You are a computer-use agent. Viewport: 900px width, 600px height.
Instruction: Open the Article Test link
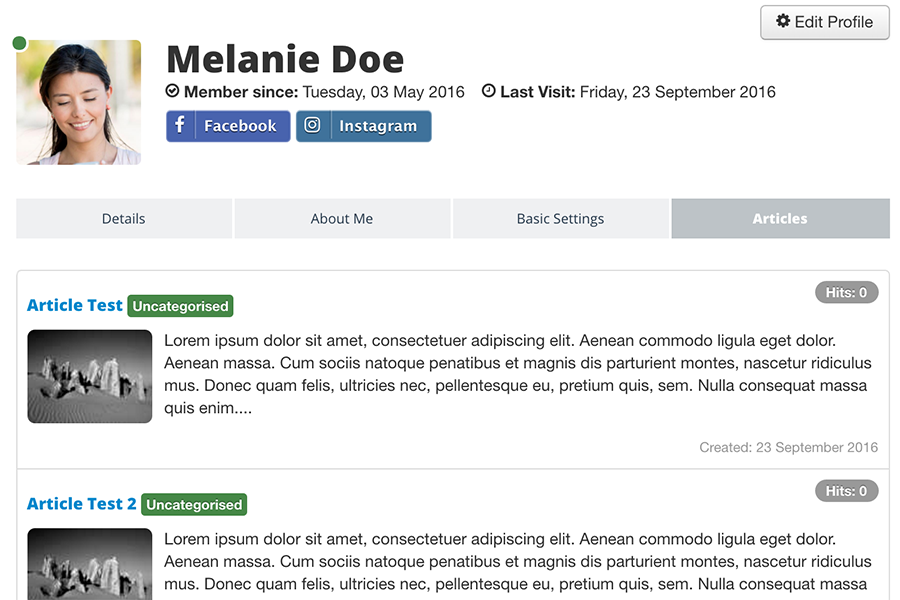click(75, 305)
